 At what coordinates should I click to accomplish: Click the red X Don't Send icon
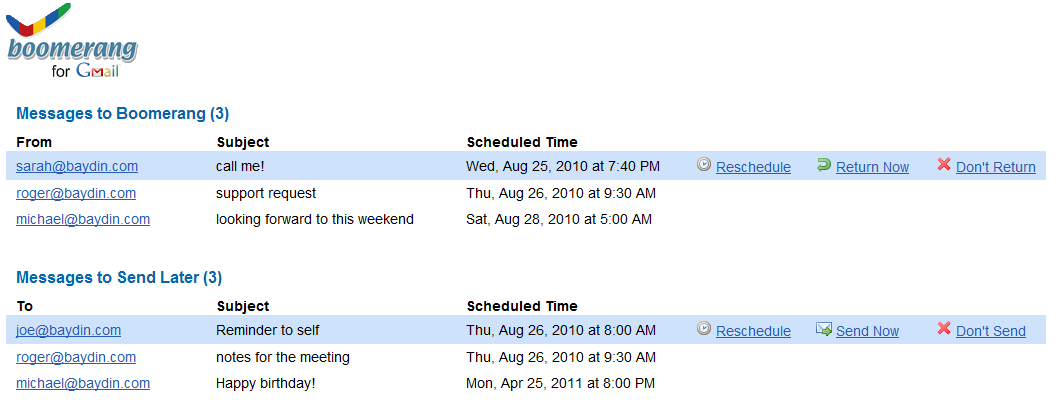(944, 329)
